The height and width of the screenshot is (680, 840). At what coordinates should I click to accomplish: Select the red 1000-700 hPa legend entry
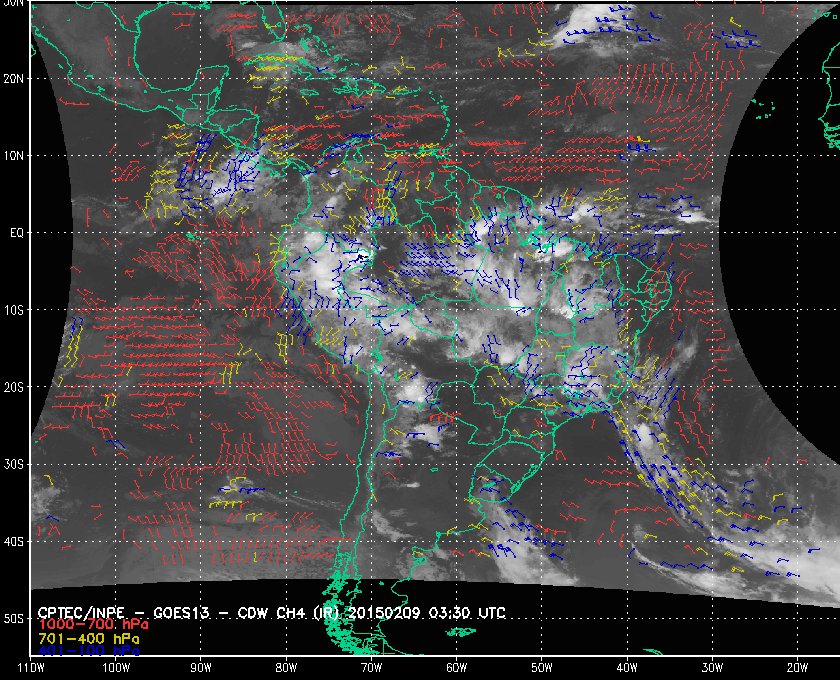pos(93,625)
